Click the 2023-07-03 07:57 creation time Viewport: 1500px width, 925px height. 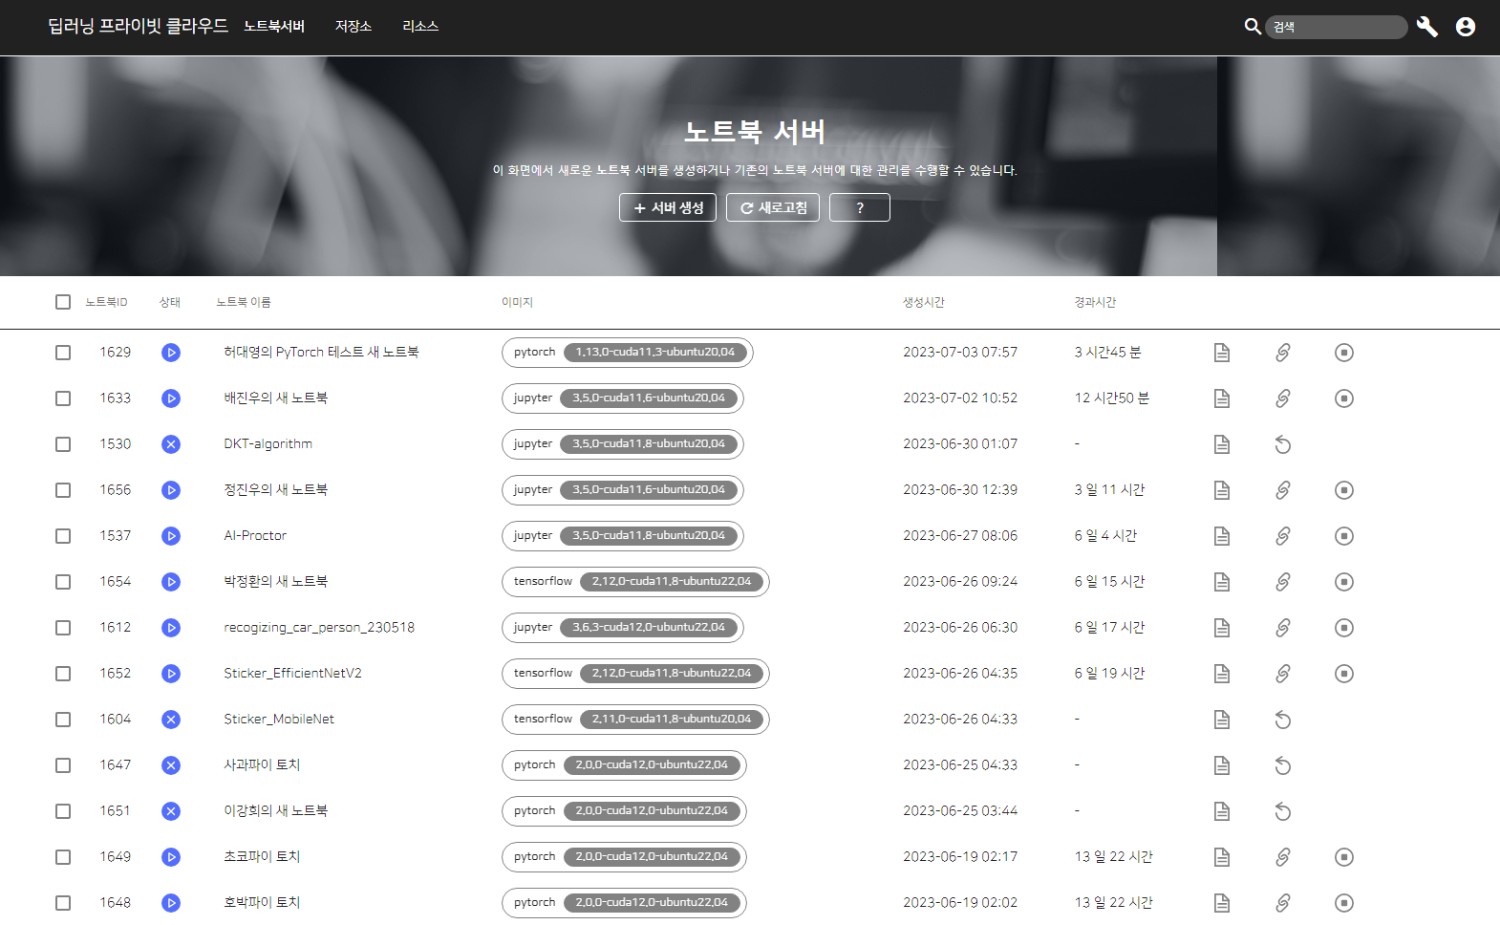tap(960, 352)
